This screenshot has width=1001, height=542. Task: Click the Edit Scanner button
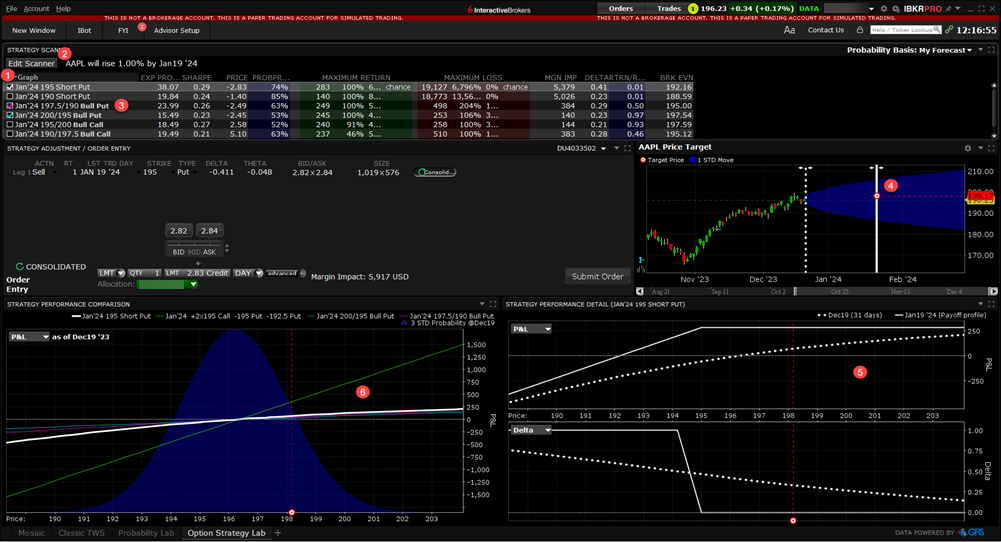31,63
